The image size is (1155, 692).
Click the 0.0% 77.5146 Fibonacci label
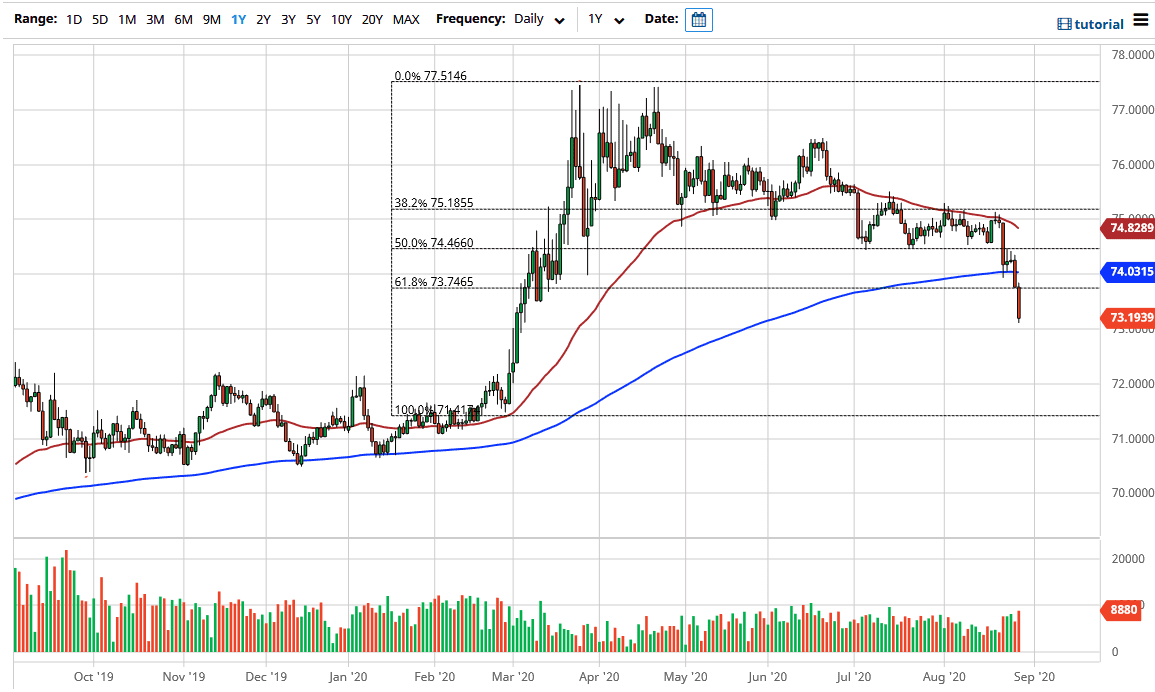pyautogui.click(x=431, y=76)
